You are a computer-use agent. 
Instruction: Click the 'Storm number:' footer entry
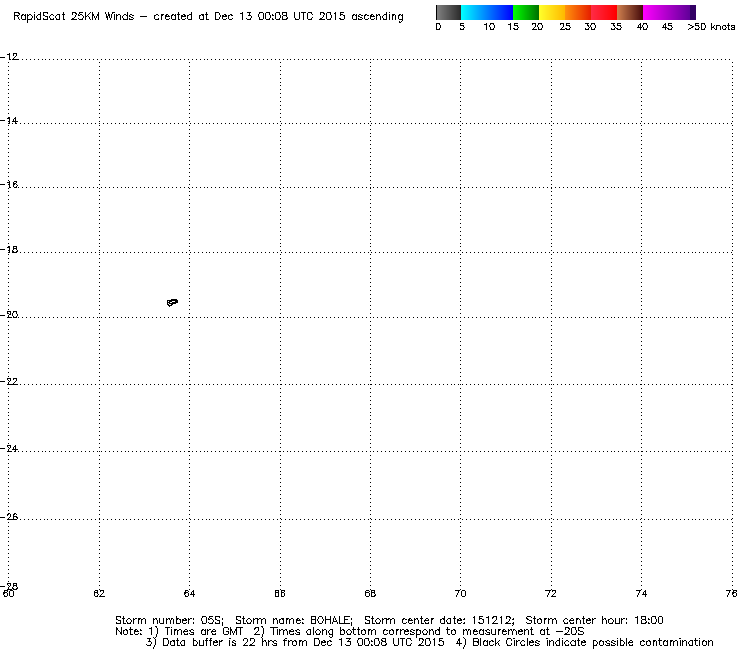pos(169,620)
